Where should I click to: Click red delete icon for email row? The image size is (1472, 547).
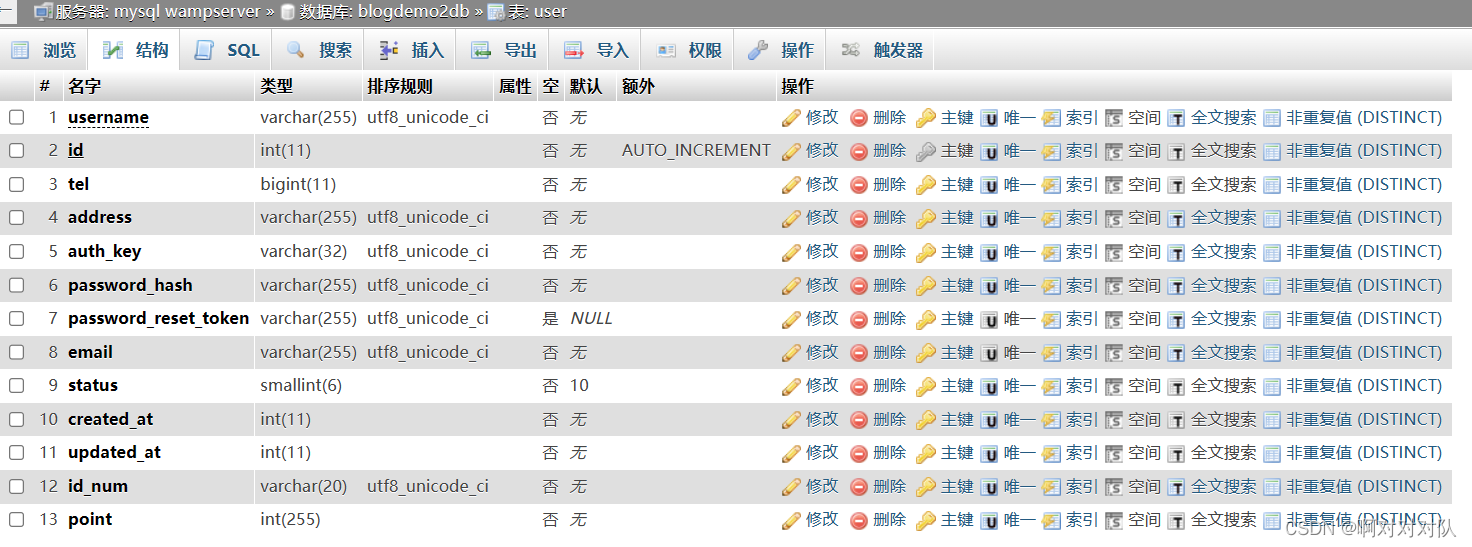click(859, 353)
